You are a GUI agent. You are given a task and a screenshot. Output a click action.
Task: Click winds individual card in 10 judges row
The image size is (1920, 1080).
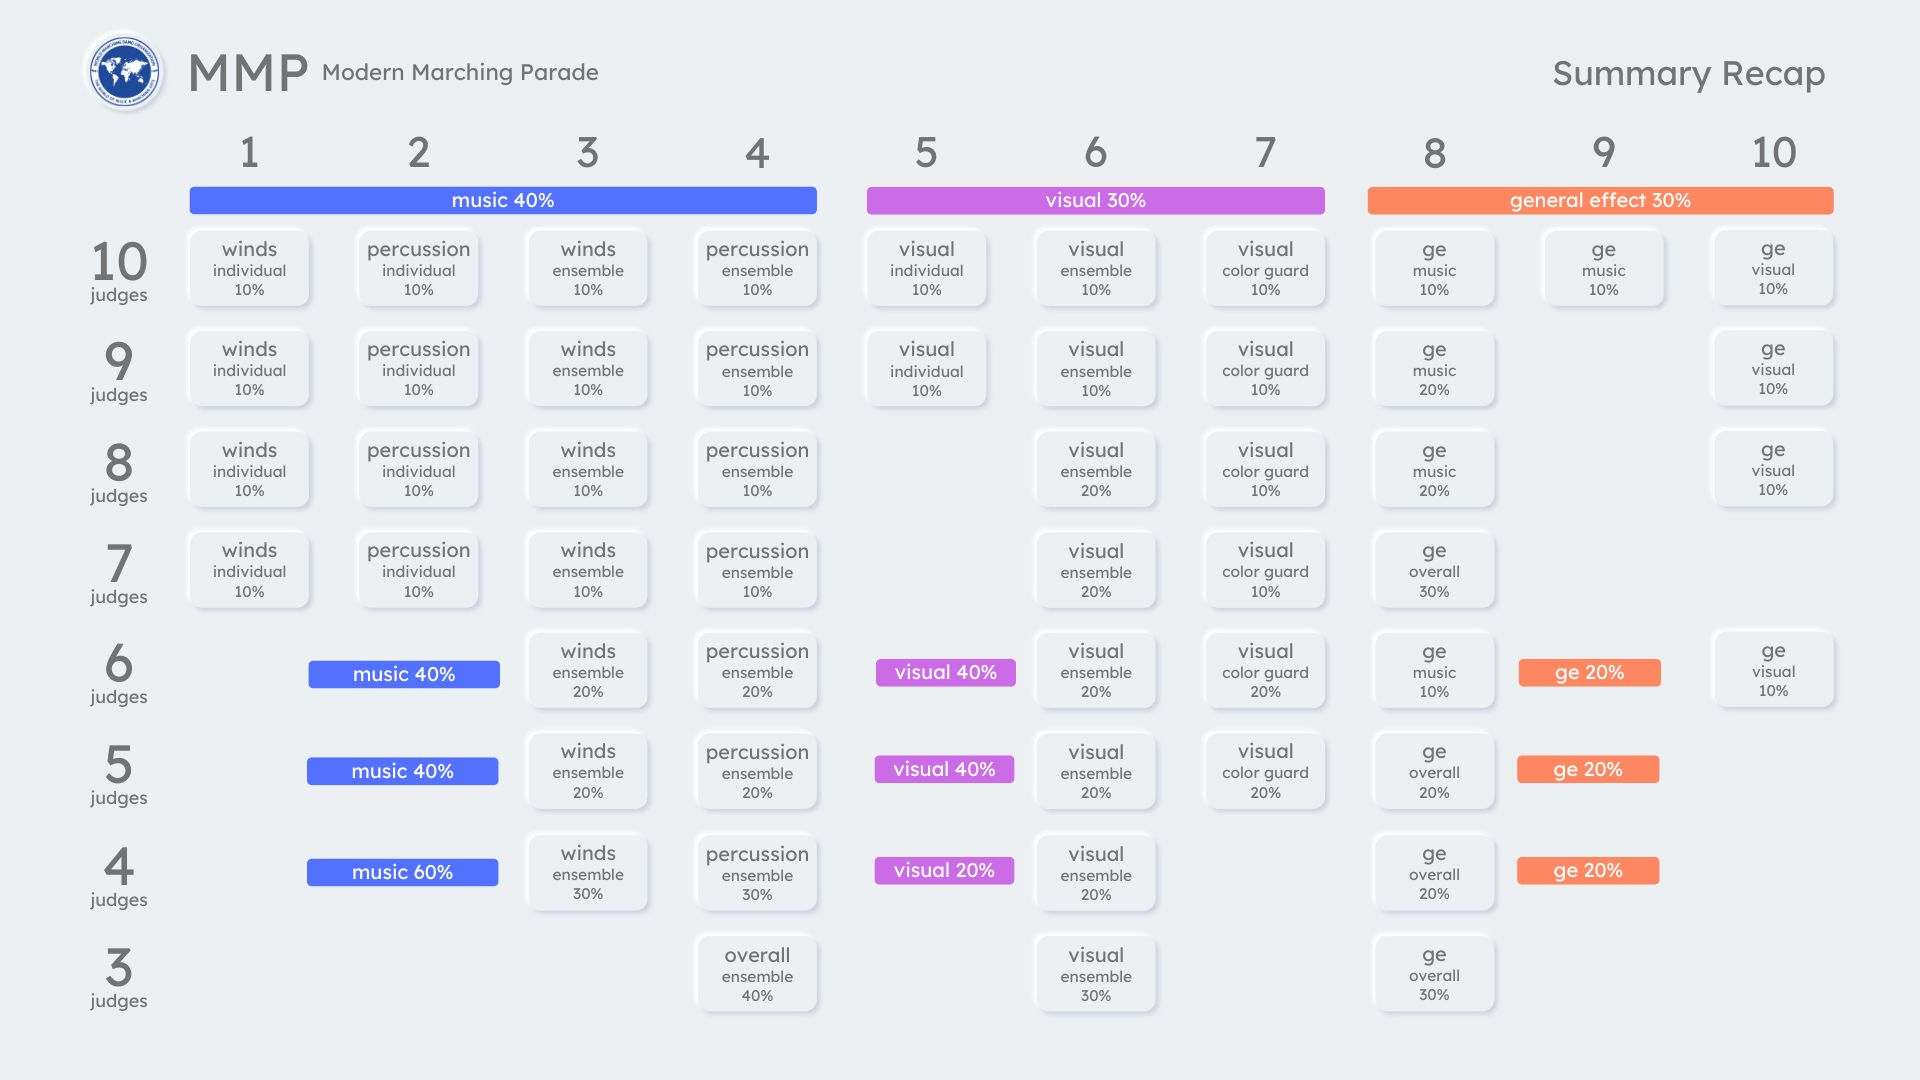point(249,268)
